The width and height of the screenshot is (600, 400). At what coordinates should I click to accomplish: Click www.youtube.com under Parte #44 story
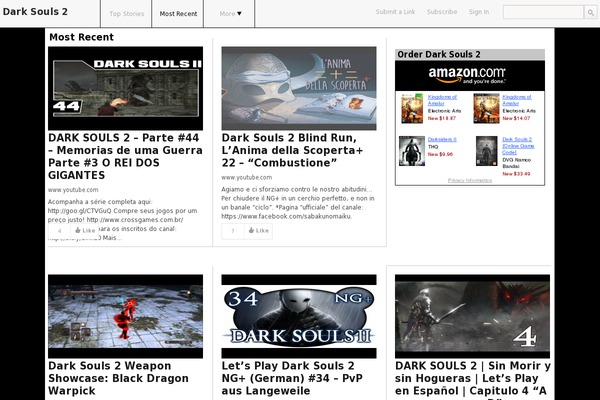coord(73,190)
